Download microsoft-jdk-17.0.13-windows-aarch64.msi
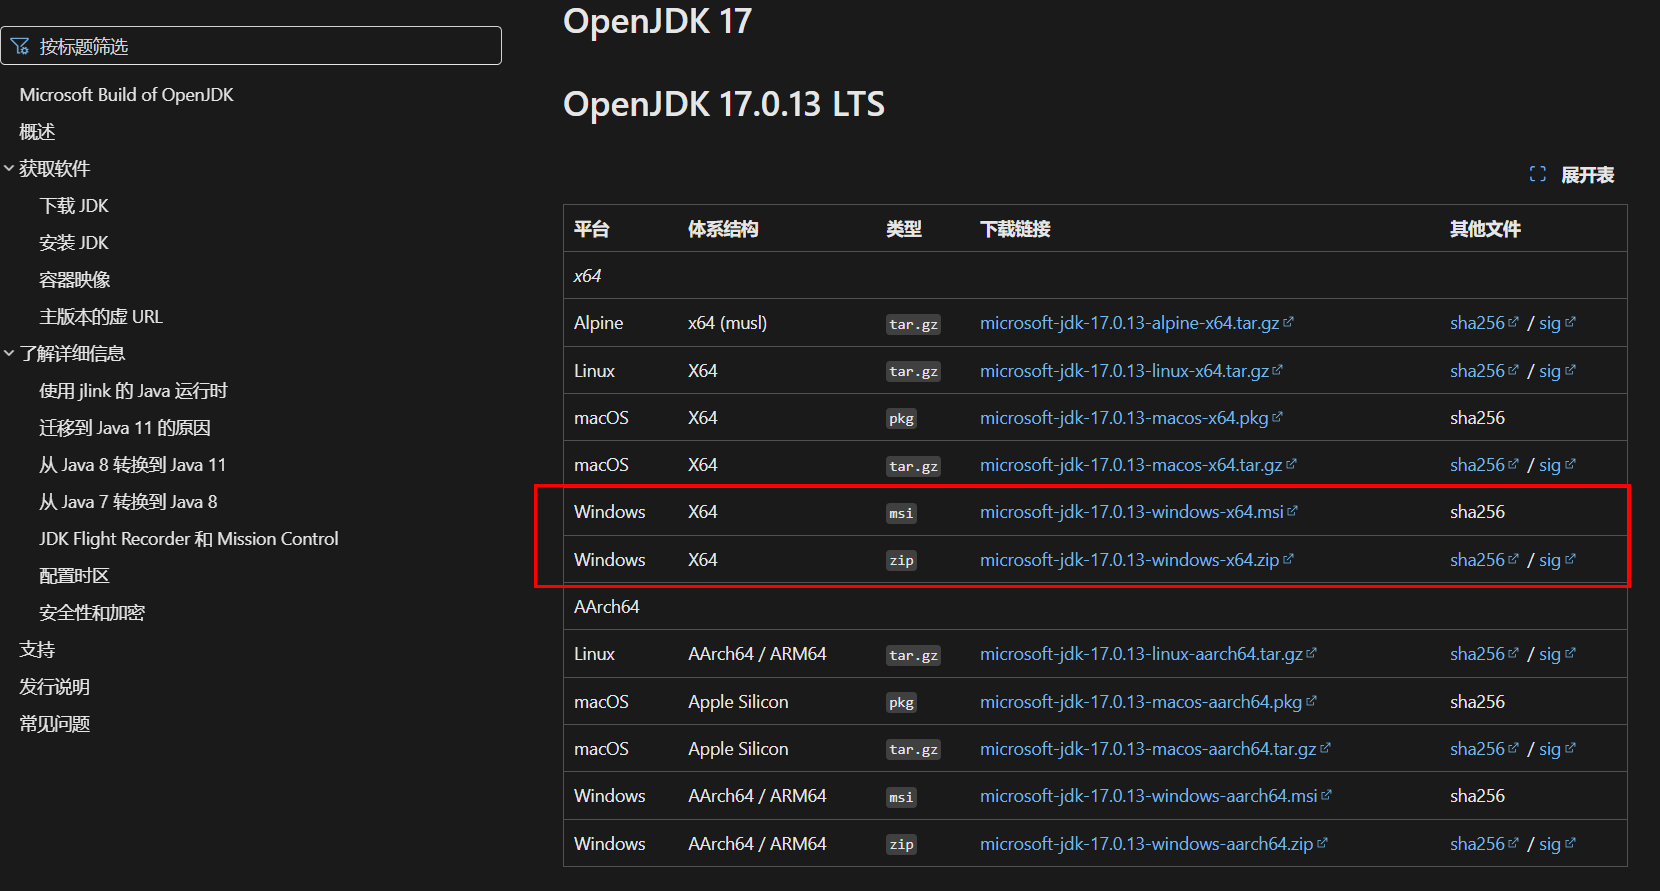1660x891 pixels. point(1155,795)
